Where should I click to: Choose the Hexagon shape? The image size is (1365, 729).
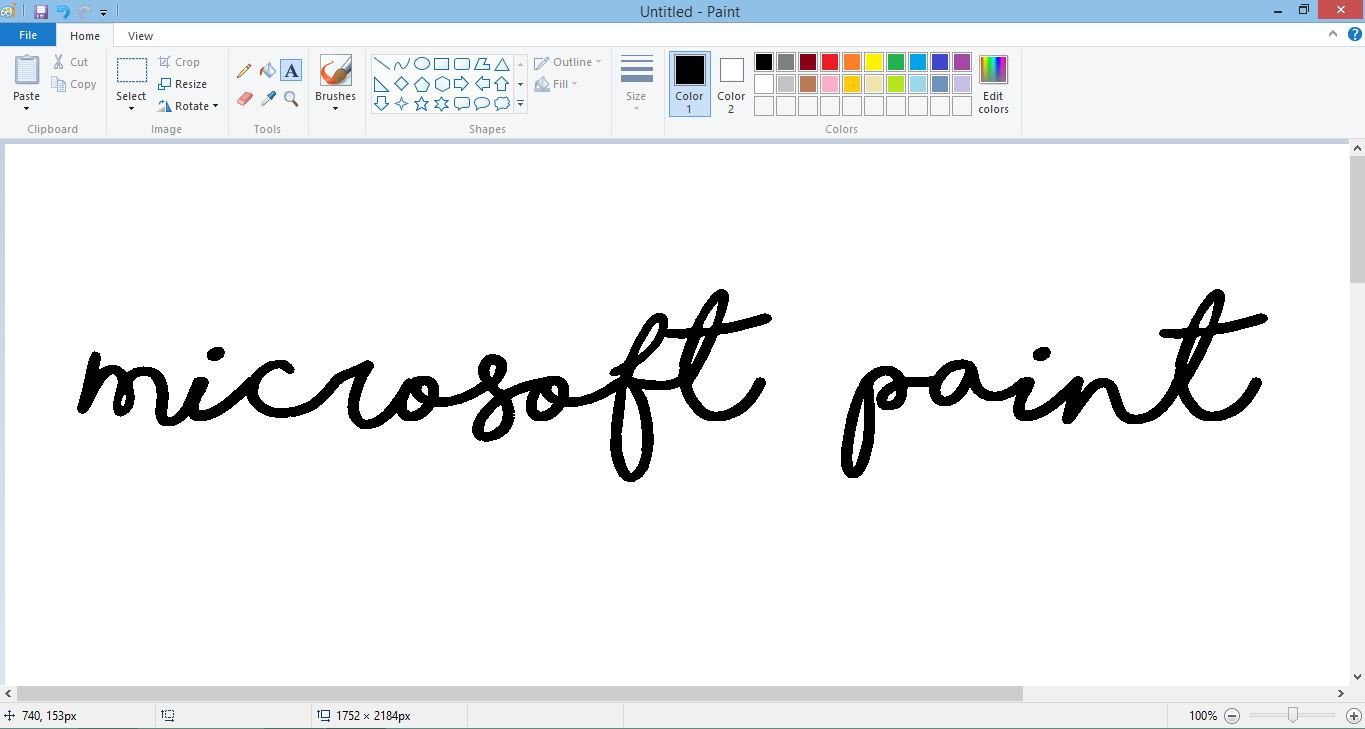441,84
